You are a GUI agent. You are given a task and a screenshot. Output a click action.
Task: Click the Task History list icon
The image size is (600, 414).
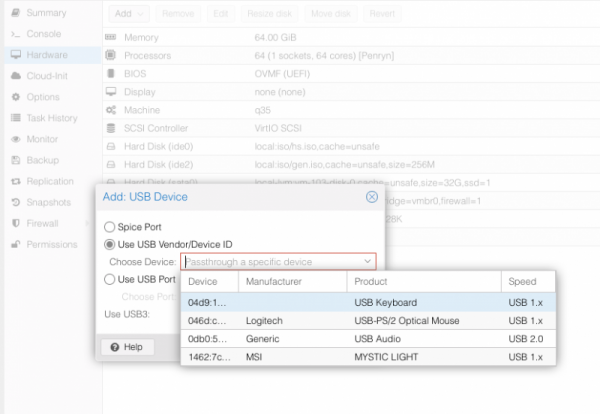pos(16,118)
